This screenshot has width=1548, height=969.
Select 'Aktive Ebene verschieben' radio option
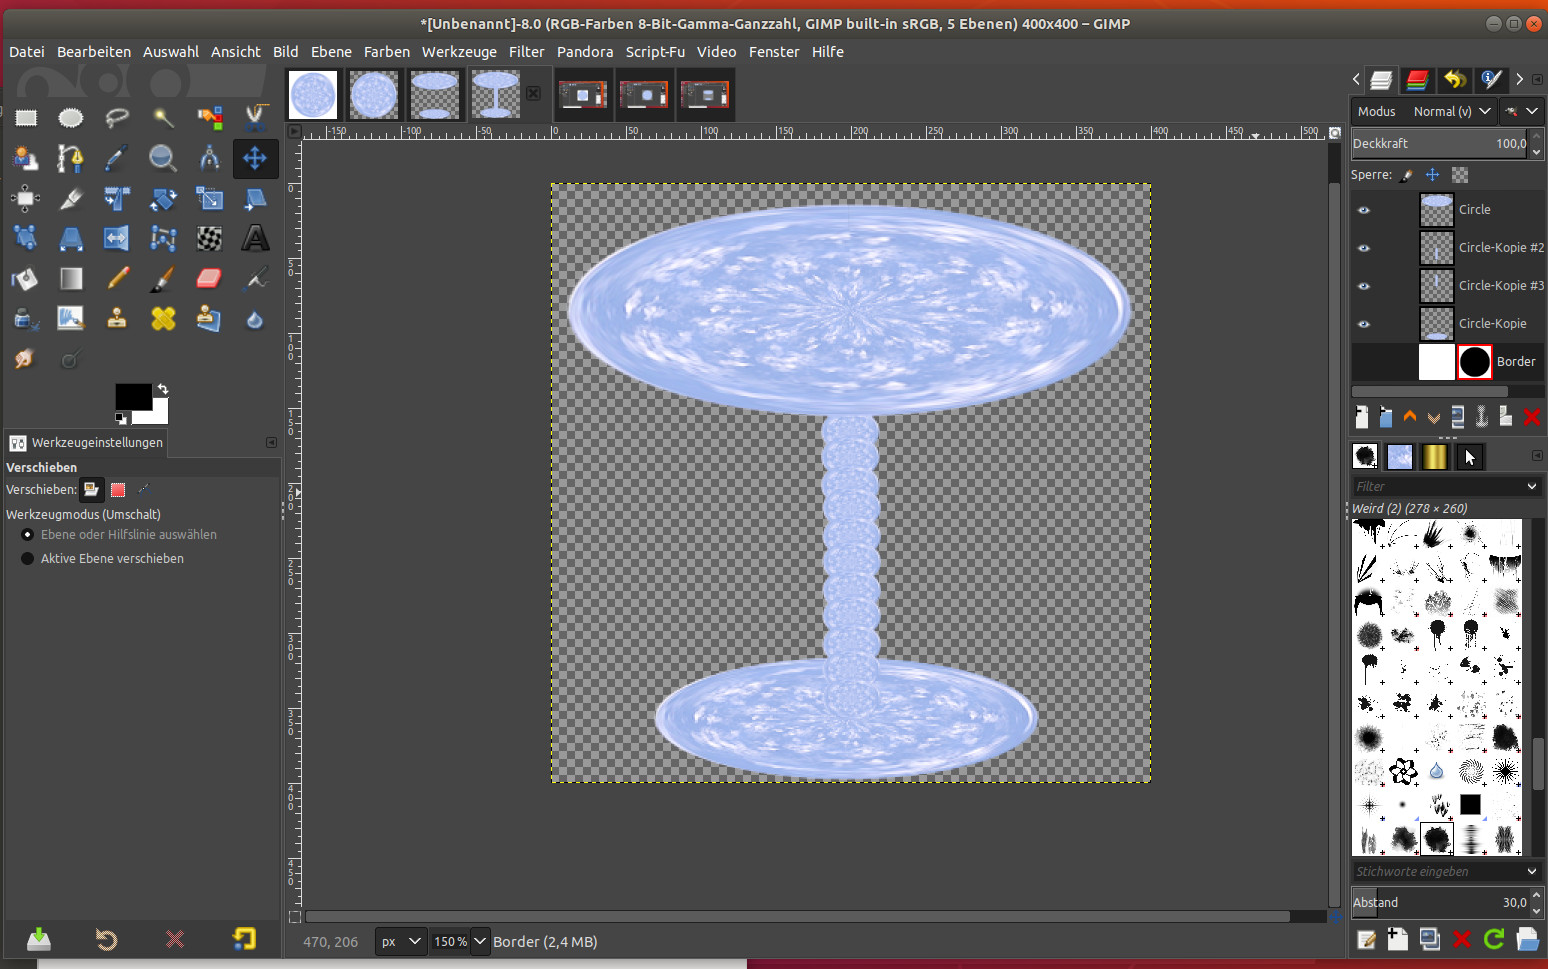28,559
